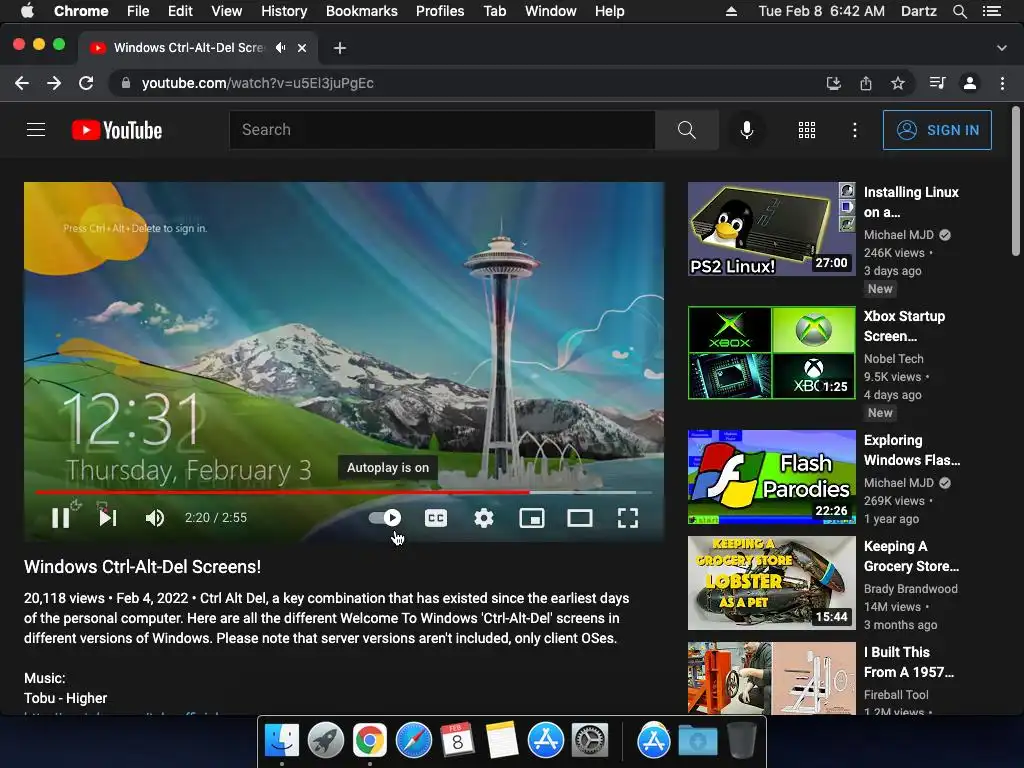This screenshot has width=1024, height=768.
Task: Open Exploring Windows Flas... title link
Action: click(912, 451)
